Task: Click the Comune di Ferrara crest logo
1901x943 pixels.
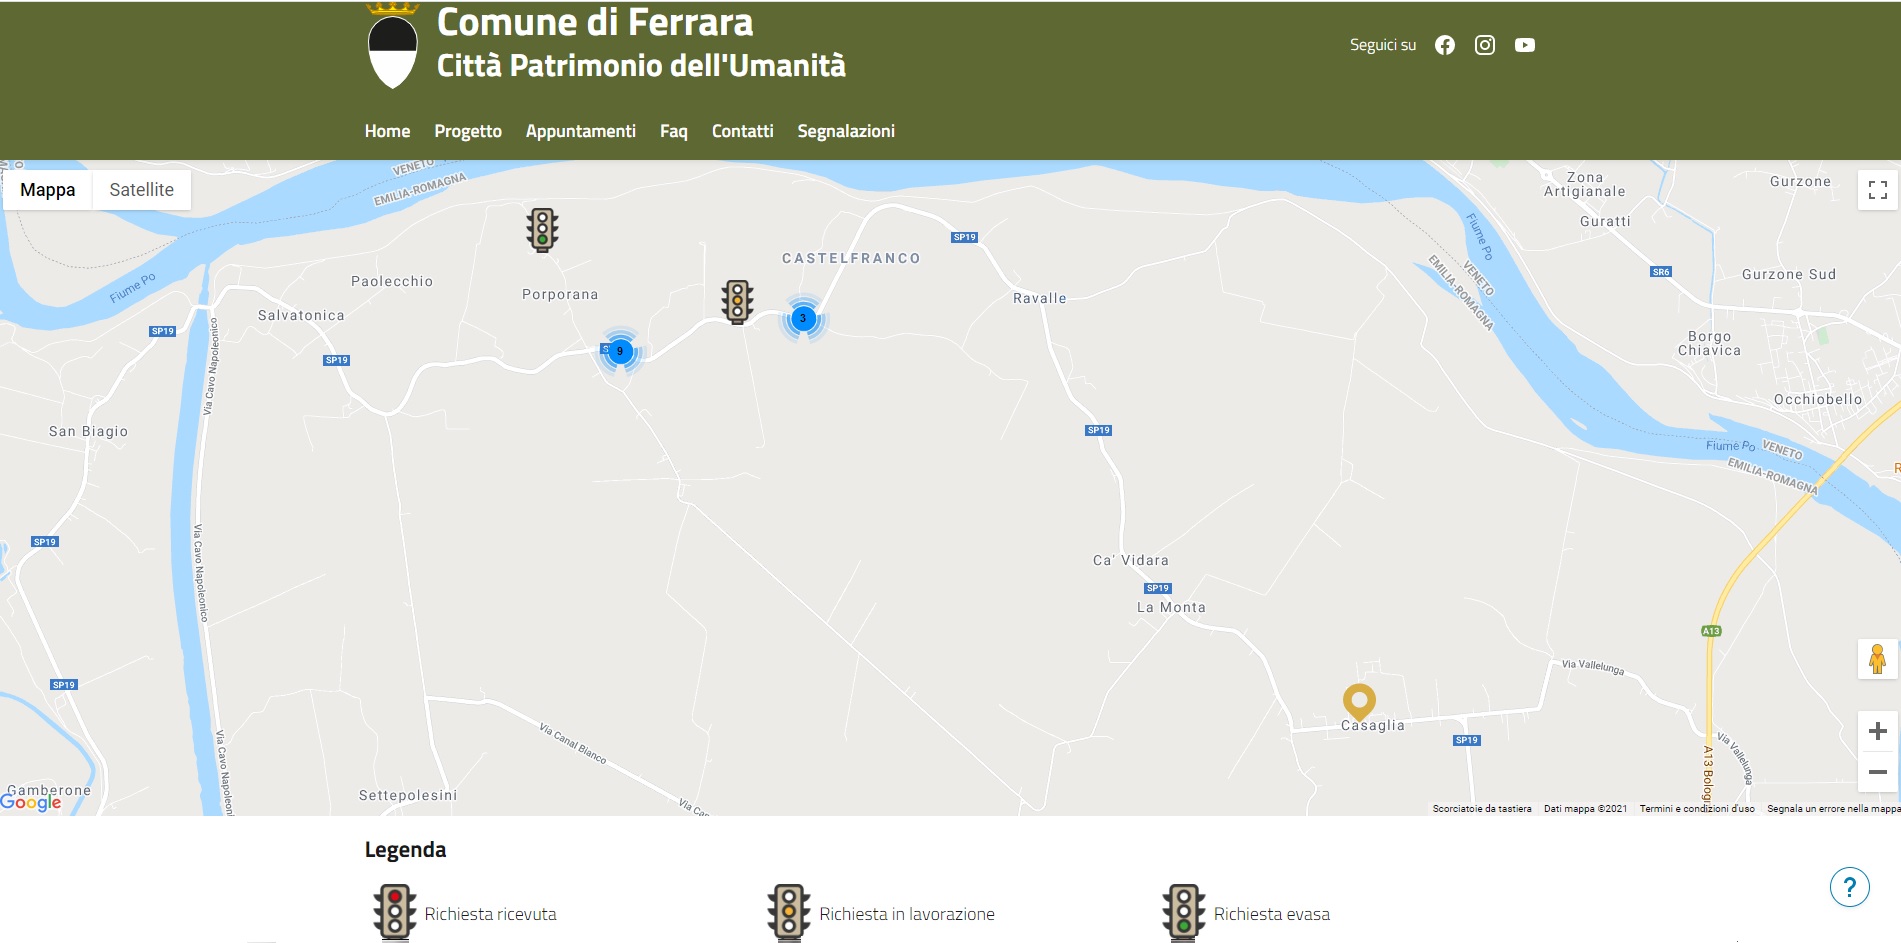Action: click(392, 46)
